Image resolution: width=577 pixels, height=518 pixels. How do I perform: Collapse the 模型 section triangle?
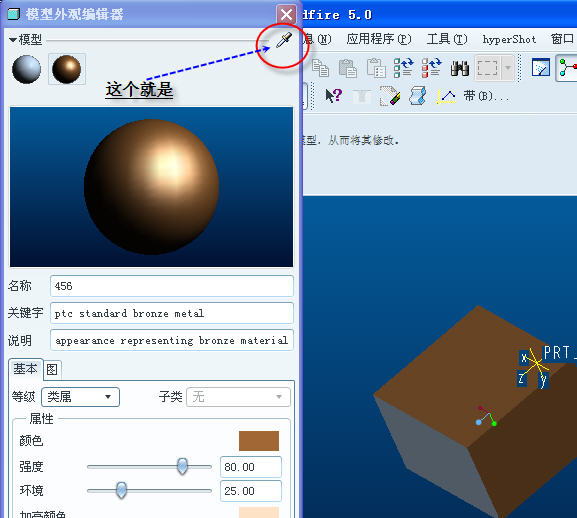13,39
